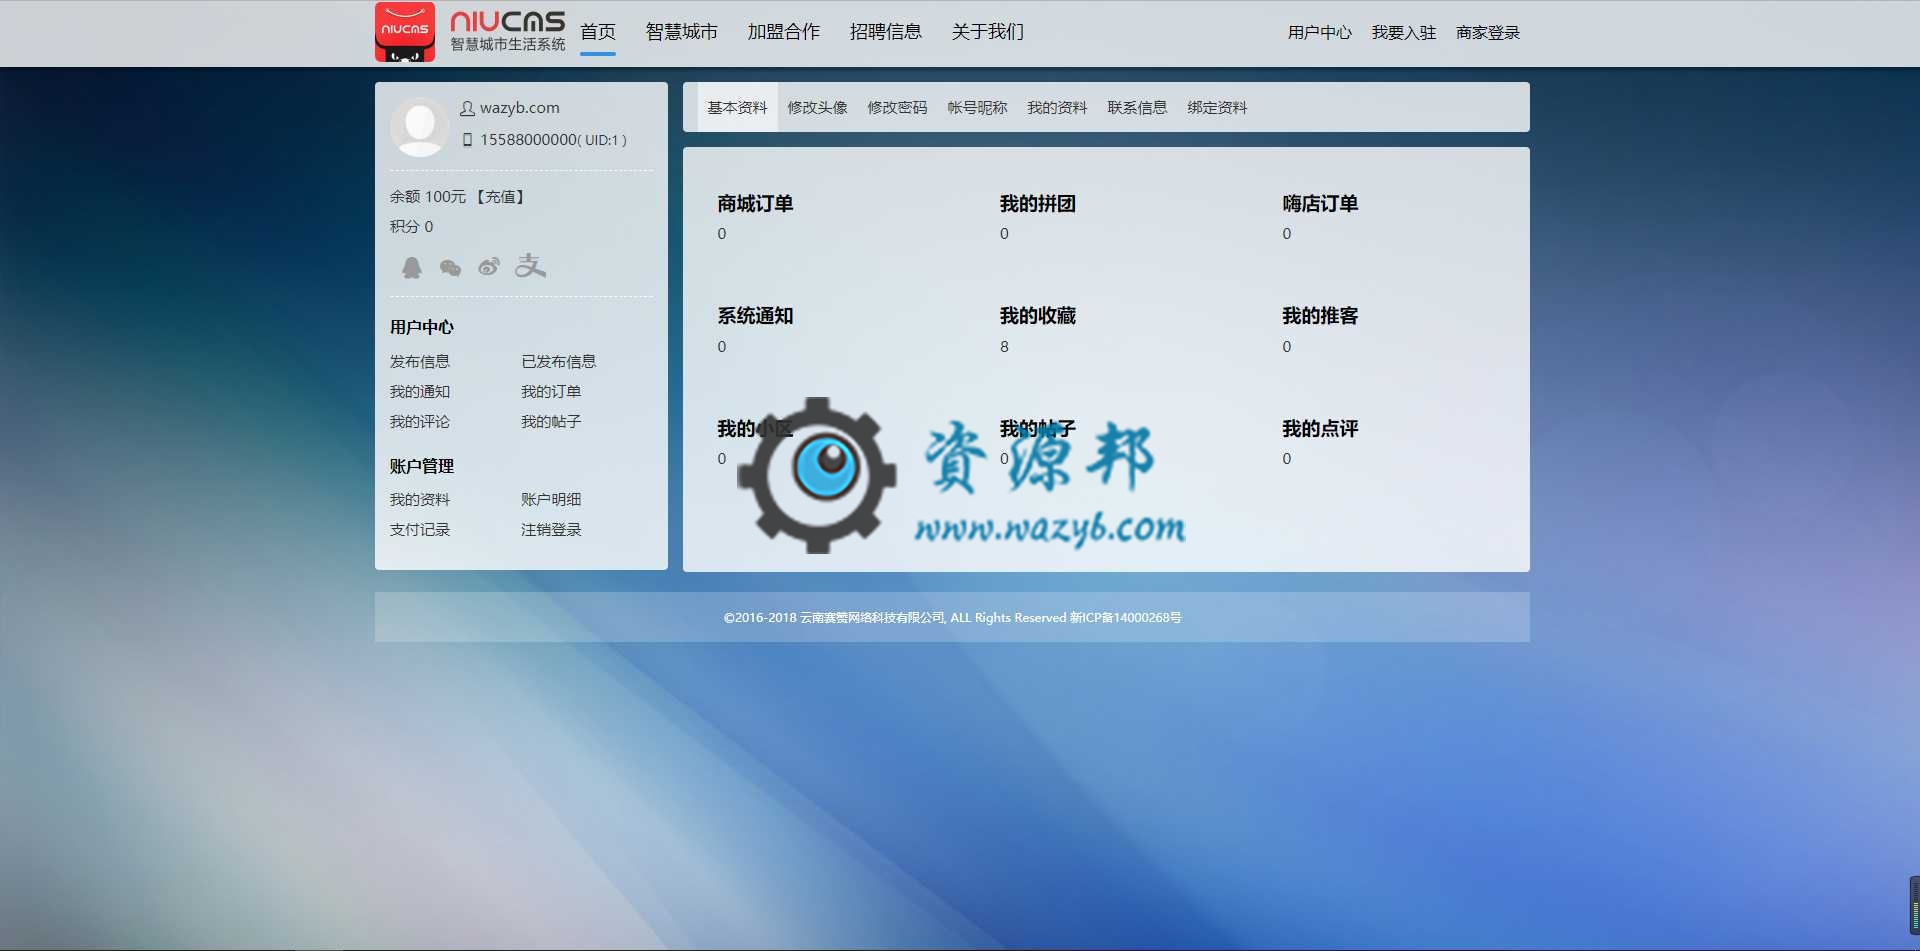Switch to the 绑定资料 tab
Viewport: 1920px width, 951px height.
click(x=1217, y=107)
